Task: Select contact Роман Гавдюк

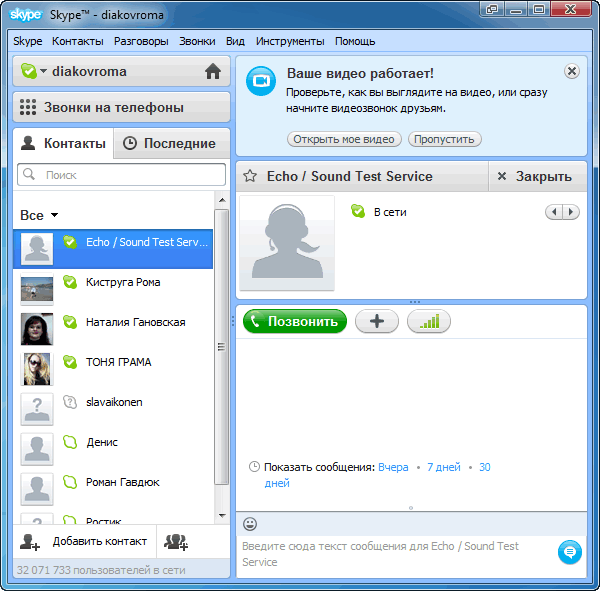Action: 113,489
